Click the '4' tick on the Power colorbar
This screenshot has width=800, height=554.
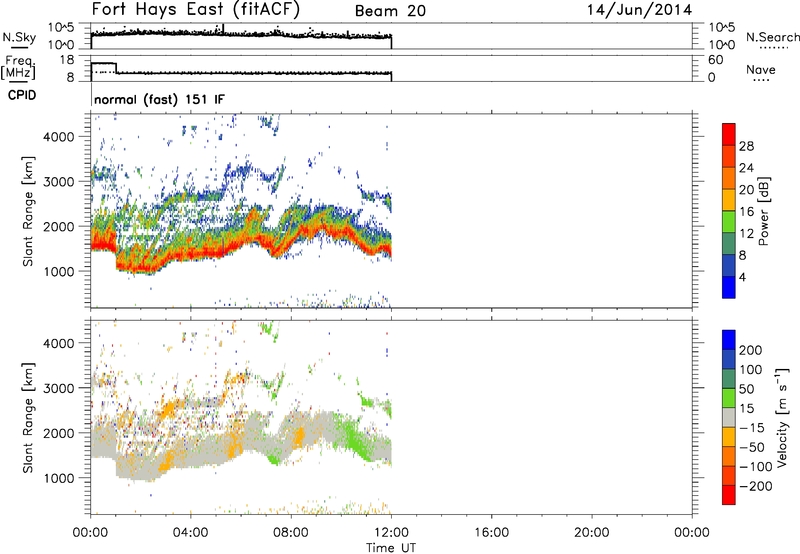click(x=742, y=277)
